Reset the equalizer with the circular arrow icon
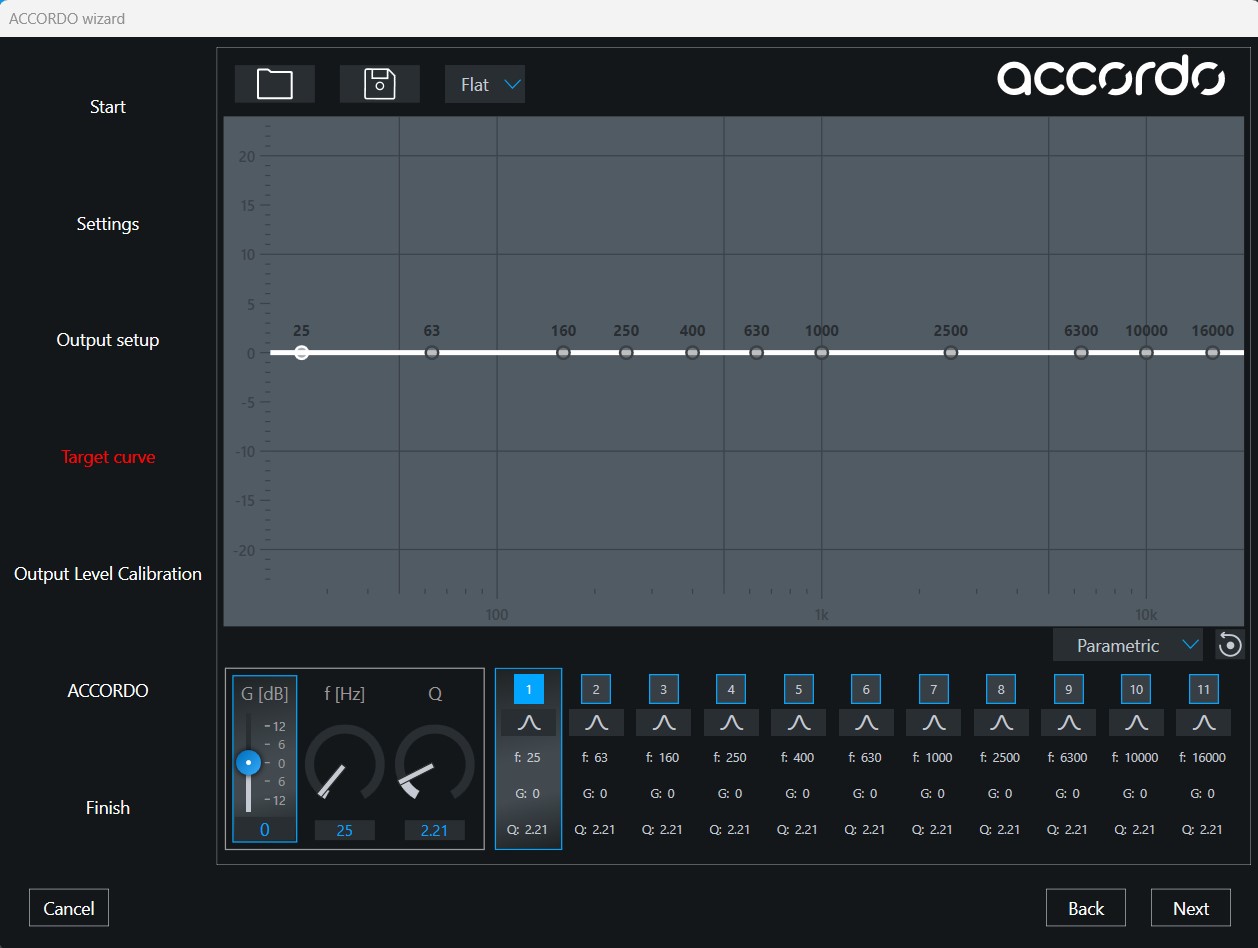 (x=1230, y=645)
